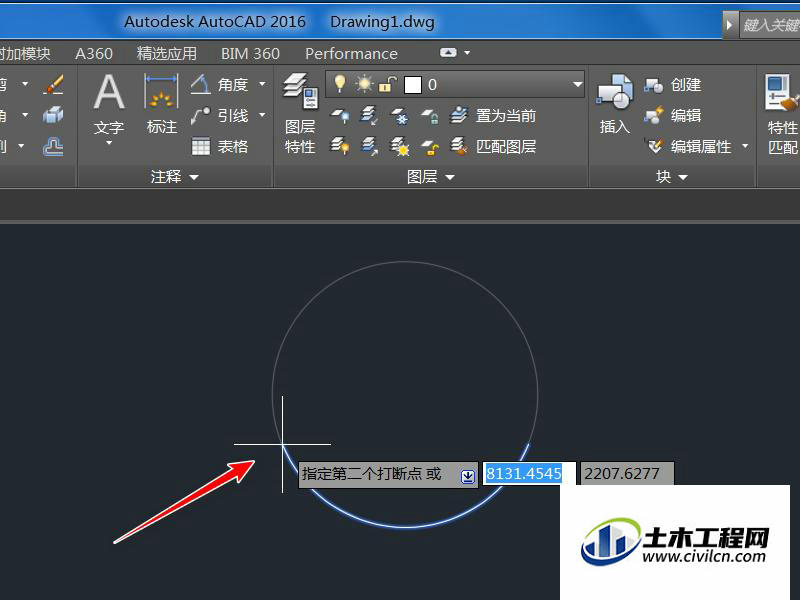800x600 pixels.
Task: Open the layer list dropdown arrow
Action: click(578, 84)
